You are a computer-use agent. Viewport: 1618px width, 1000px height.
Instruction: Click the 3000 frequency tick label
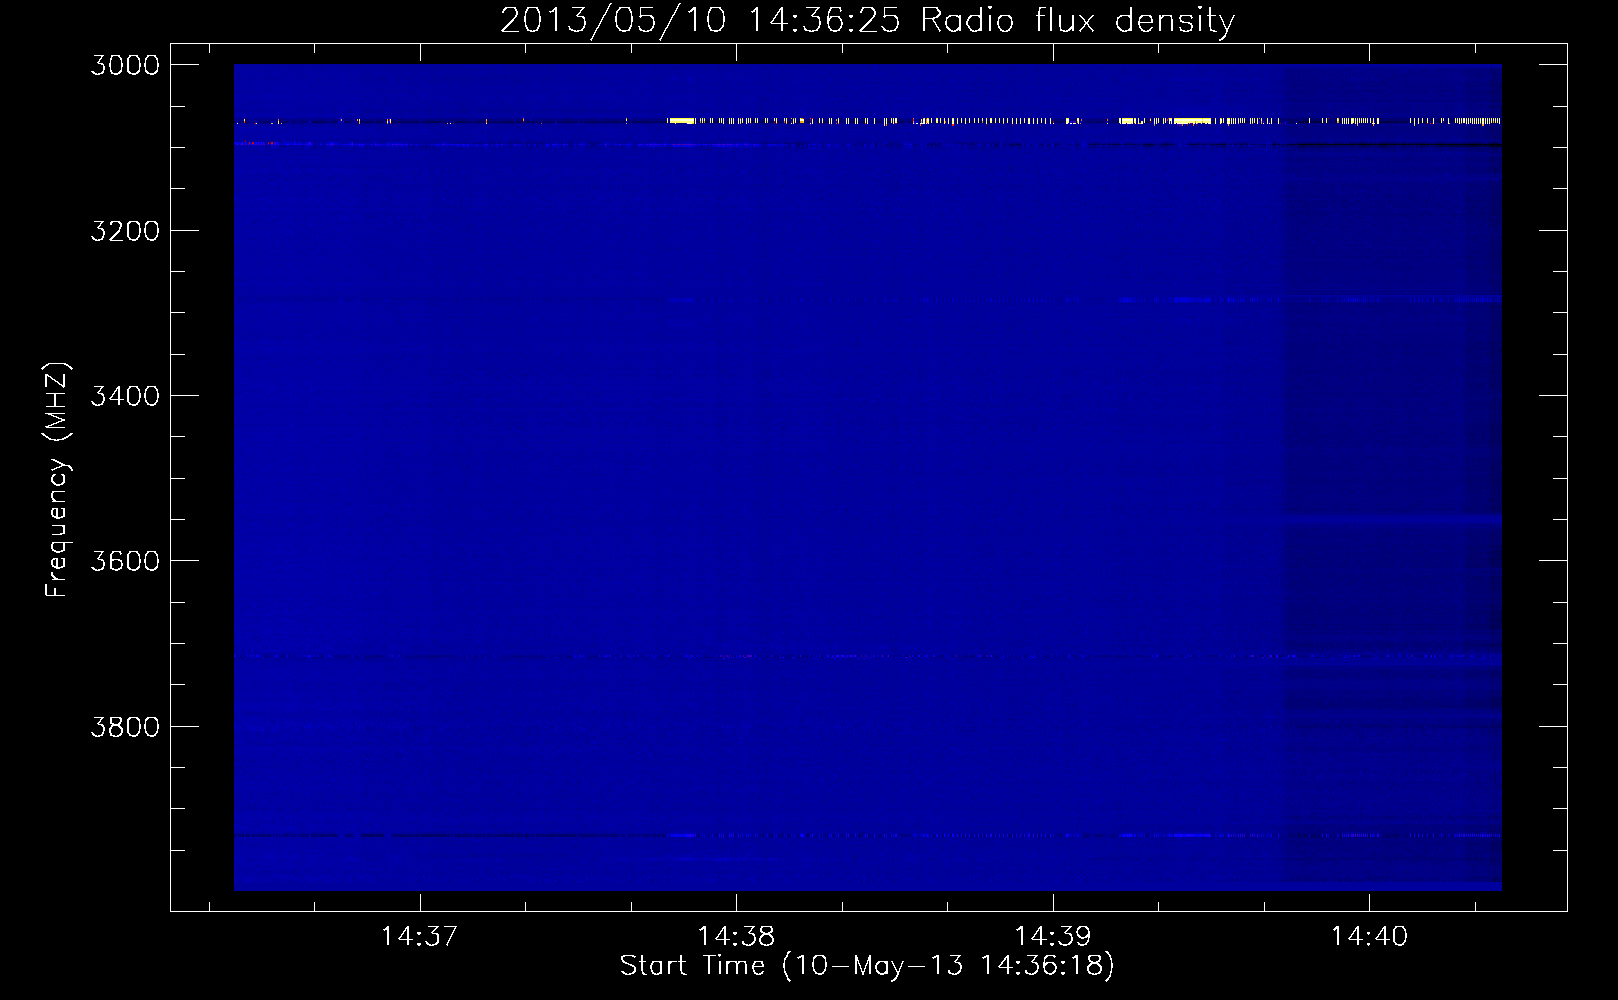click(x=125, y=65)
